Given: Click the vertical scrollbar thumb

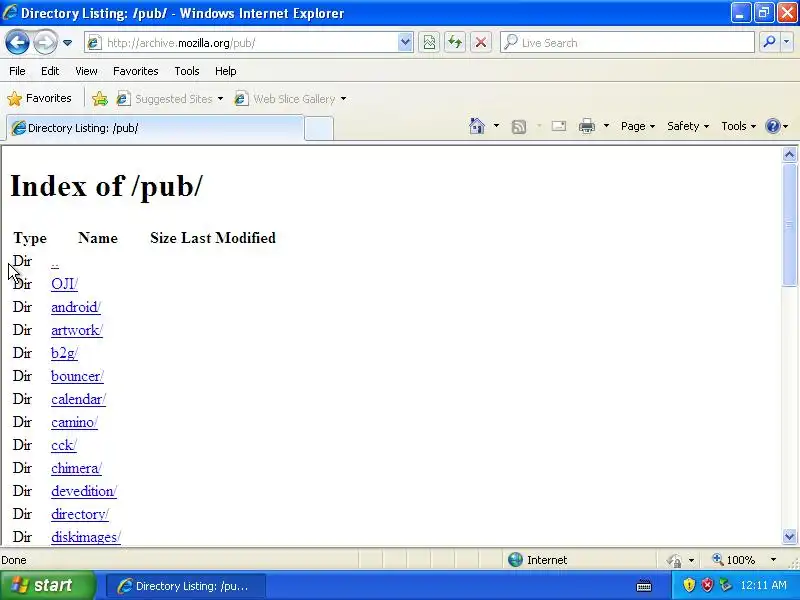Looking at the screenshot, I should coord(789,225).
